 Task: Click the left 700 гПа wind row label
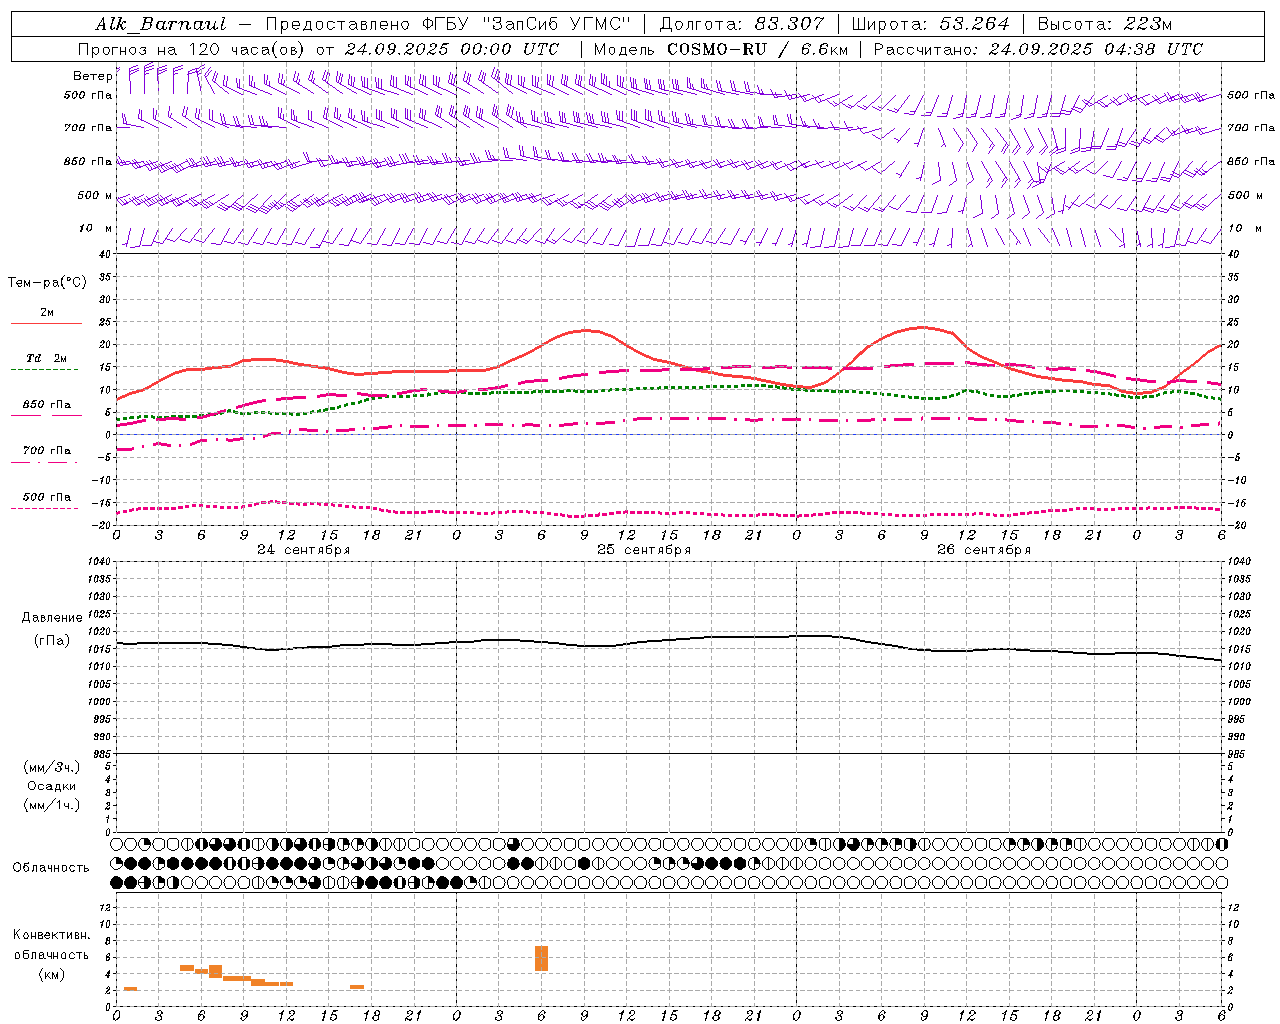coord(88,128)
